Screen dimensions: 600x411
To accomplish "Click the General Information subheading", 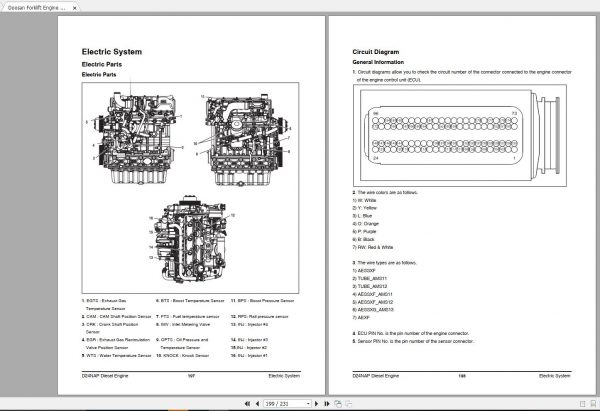I will (x=378, y=62).
